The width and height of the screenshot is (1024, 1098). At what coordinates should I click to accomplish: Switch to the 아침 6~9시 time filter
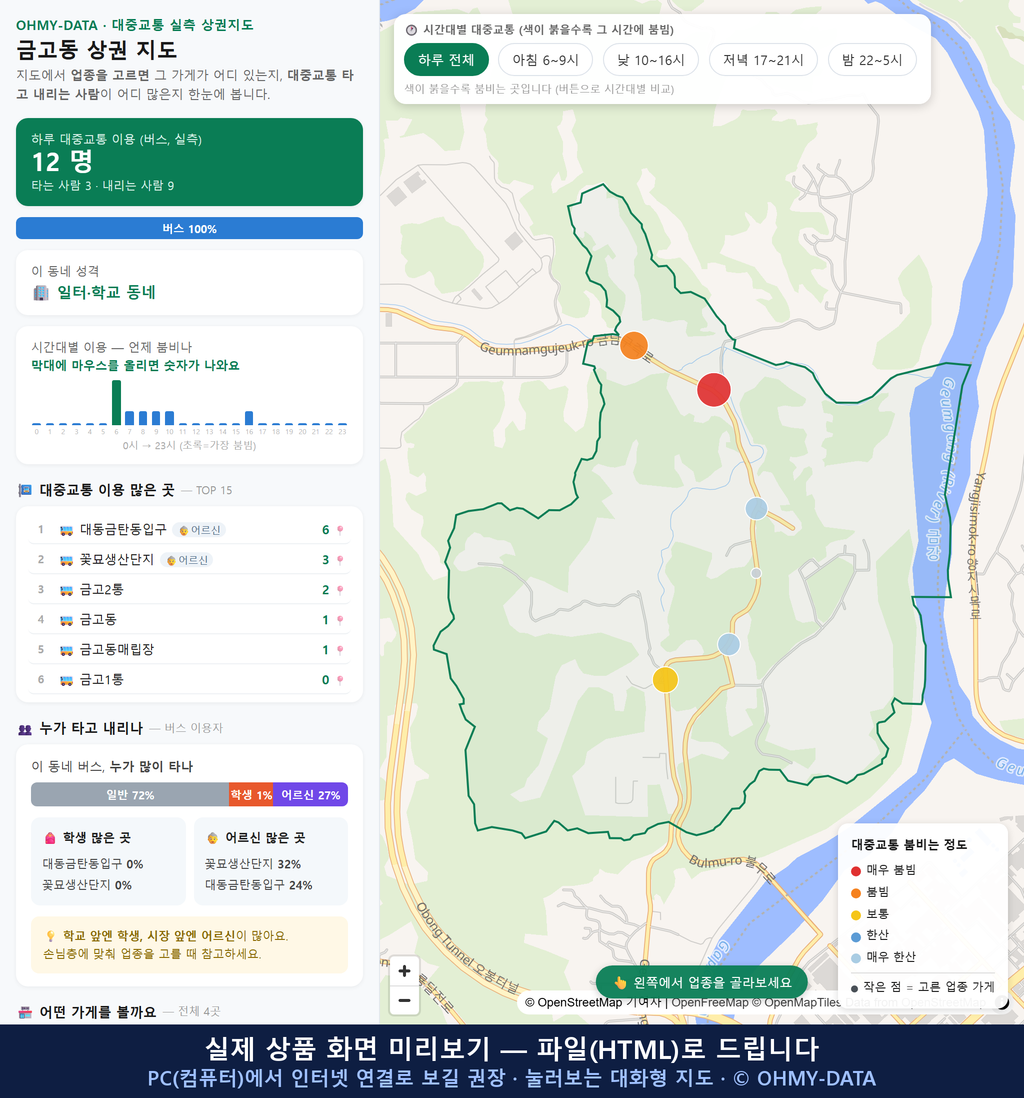tap(546, 60)
